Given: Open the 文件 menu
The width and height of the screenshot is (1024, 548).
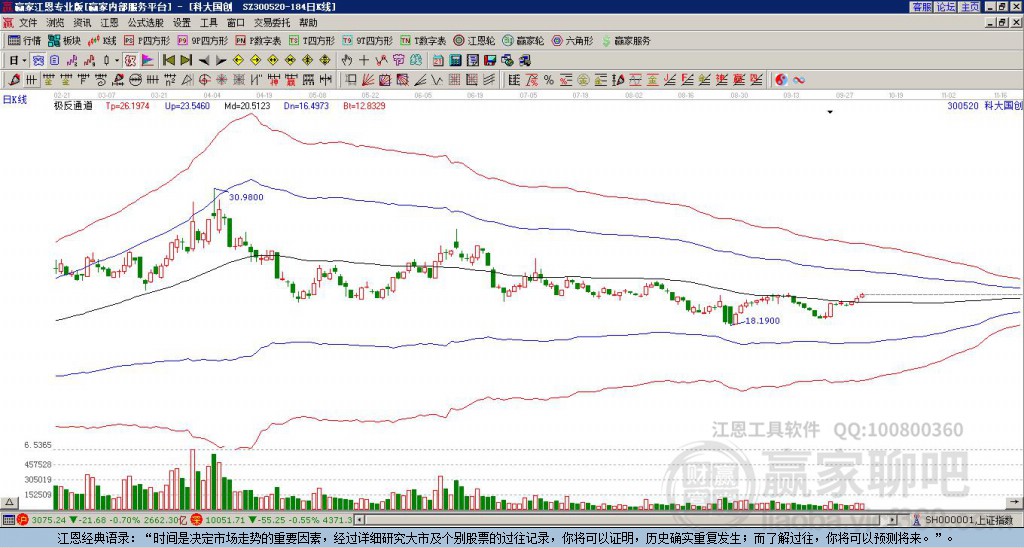Looking at the screenshot, I should 28,23.
